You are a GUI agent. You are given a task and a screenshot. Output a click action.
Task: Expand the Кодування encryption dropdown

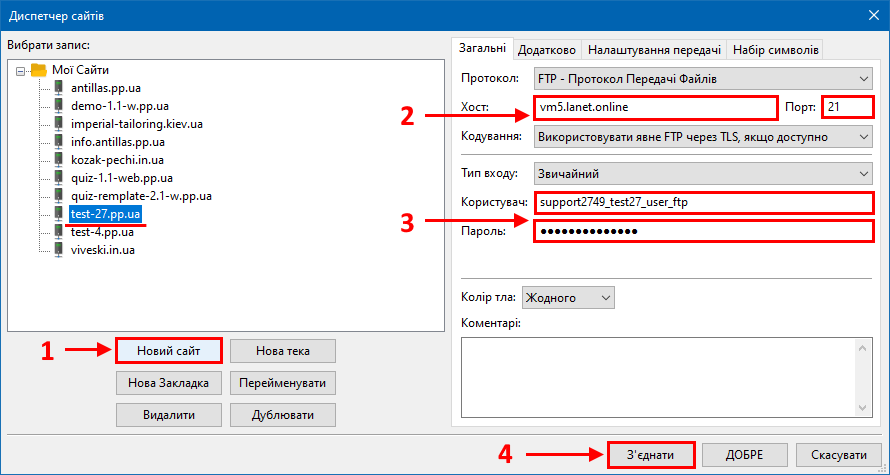(x=863, y=136)
